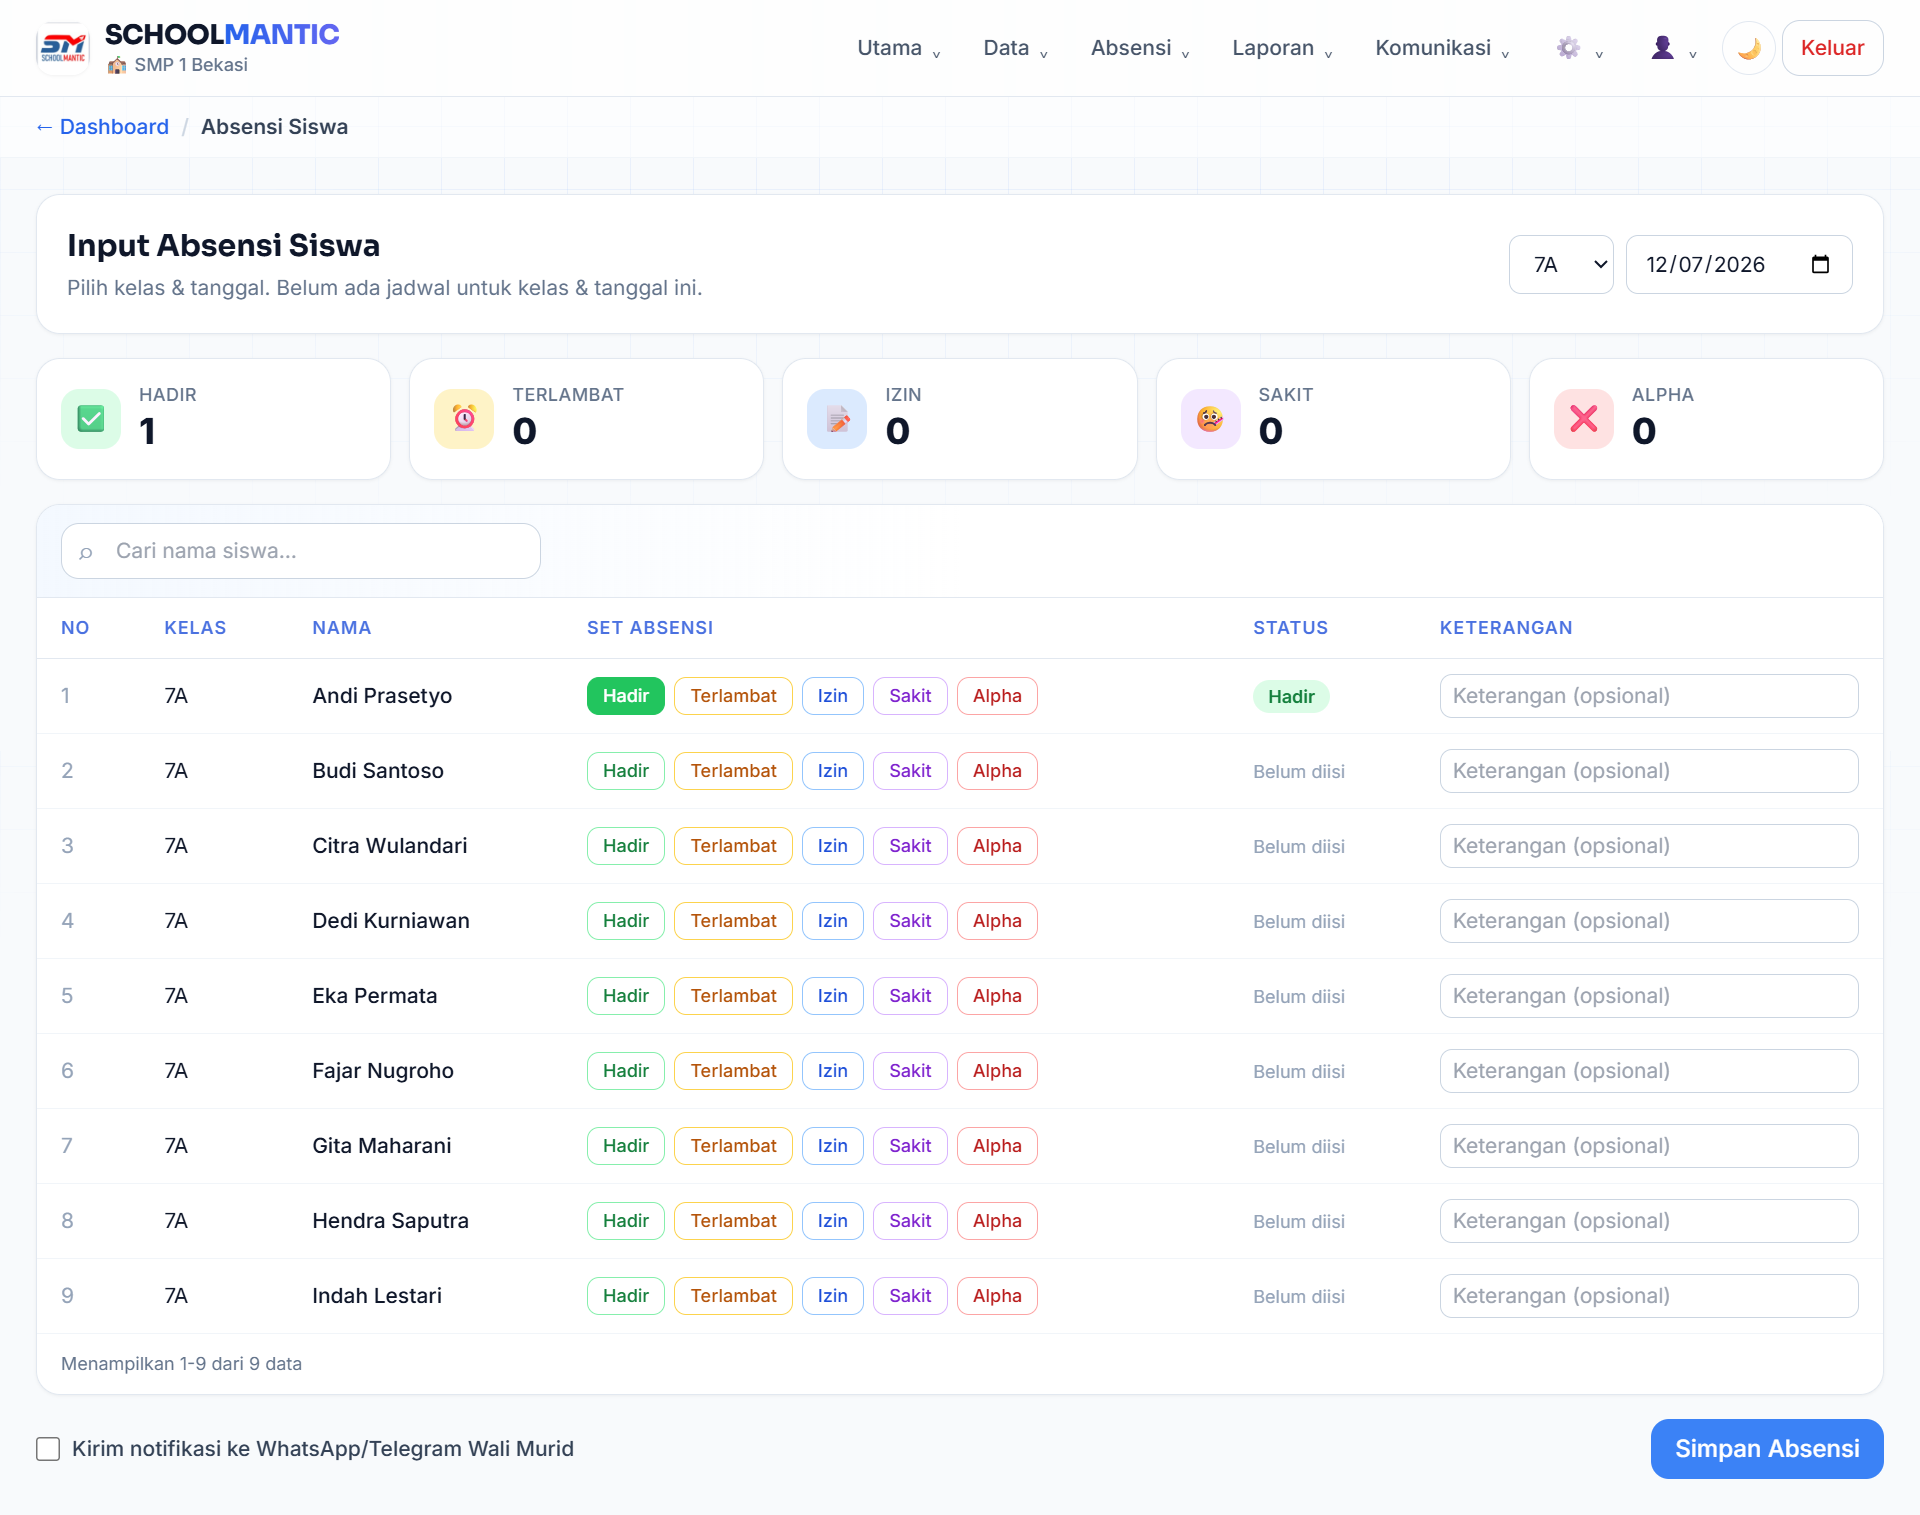Click the Simpan Absensi button
Screen dimensions: 1920x1515
[x=1767, y=1448]
